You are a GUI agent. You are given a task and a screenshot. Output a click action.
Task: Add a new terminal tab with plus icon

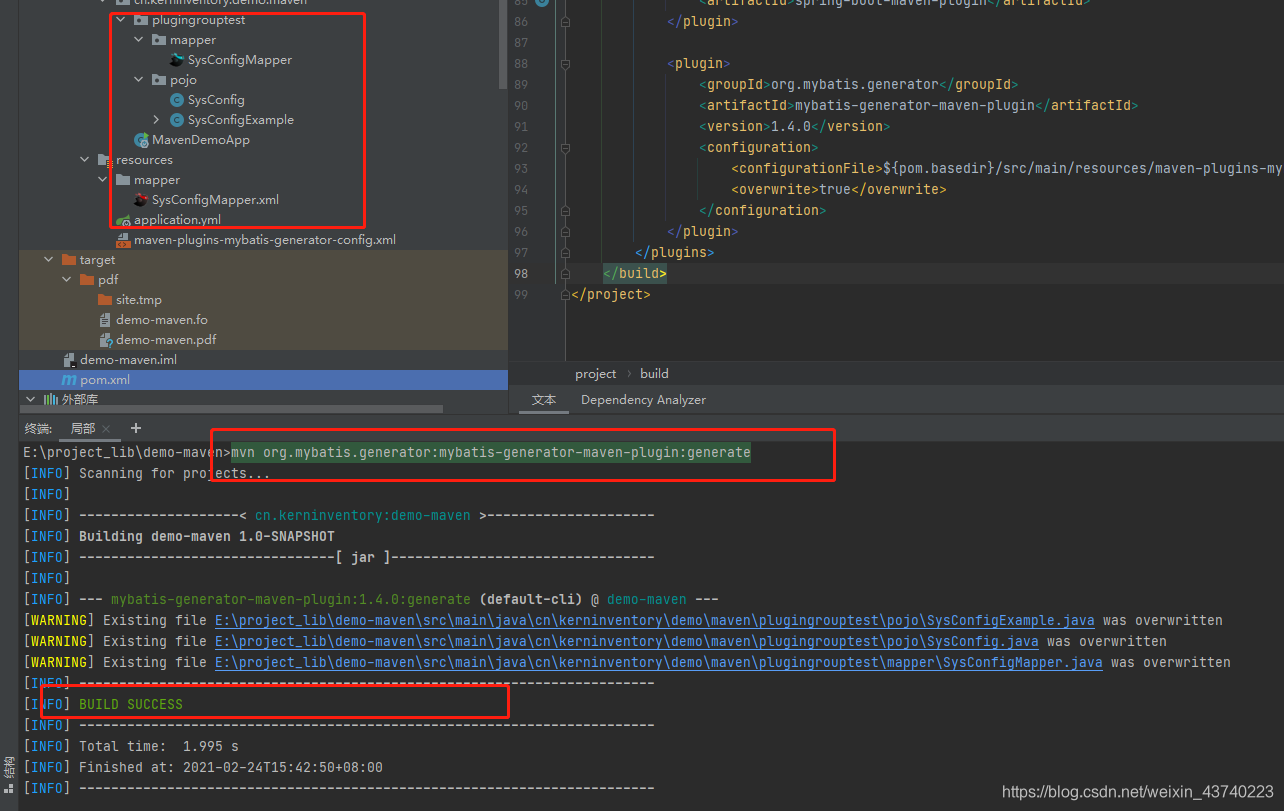(x=136, y=428)
